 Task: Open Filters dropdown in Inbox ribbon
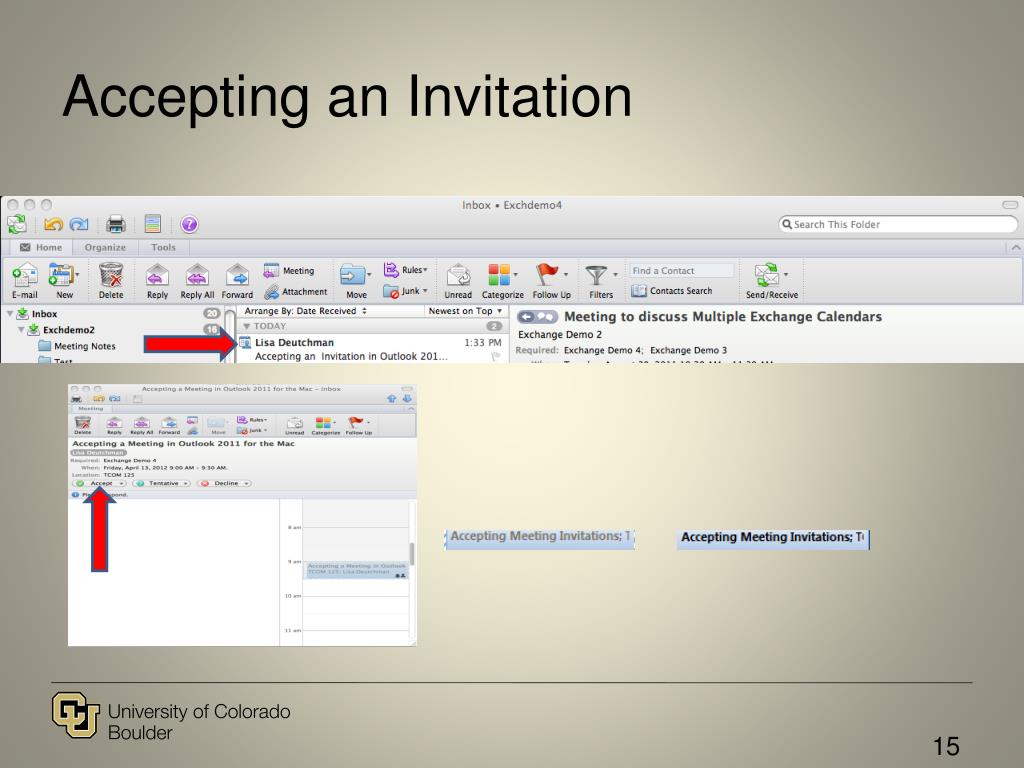(615, 275)
